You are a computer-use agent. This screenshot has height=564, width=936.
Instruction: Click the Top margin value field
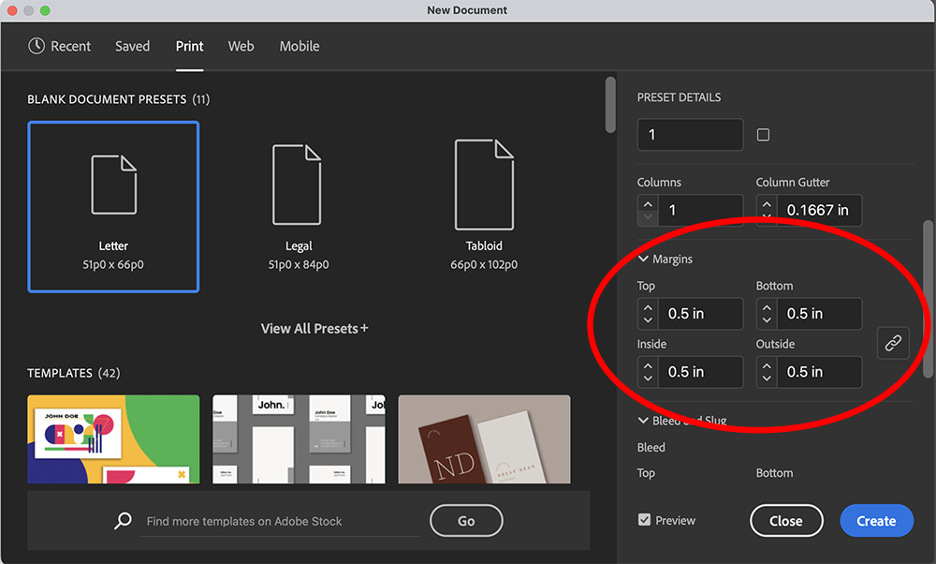pyautogui.click(x=701, y=314)
